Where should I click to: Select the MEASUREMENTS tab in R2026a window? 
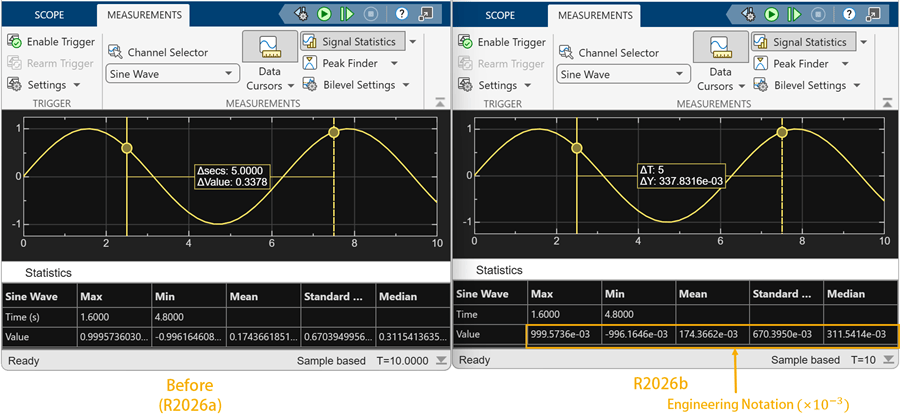142,15
